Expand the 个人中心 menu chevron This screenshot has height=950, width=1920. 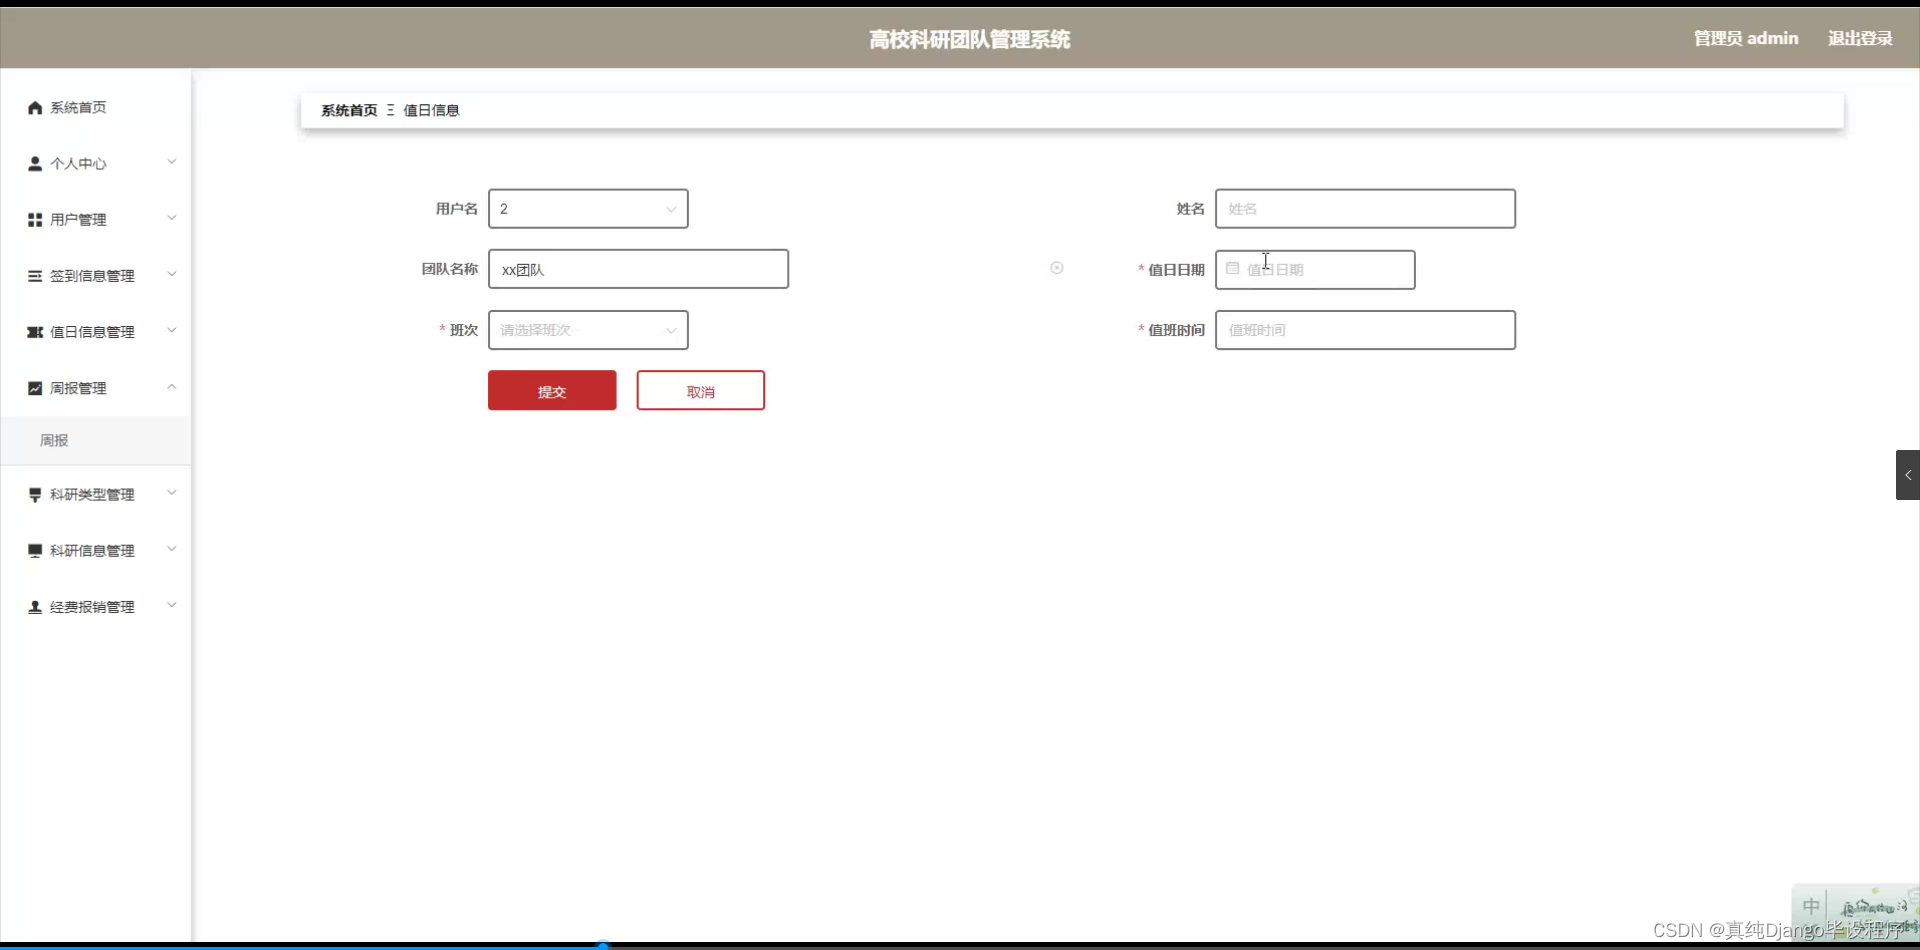pyautogui.click(x=172, y=162)
